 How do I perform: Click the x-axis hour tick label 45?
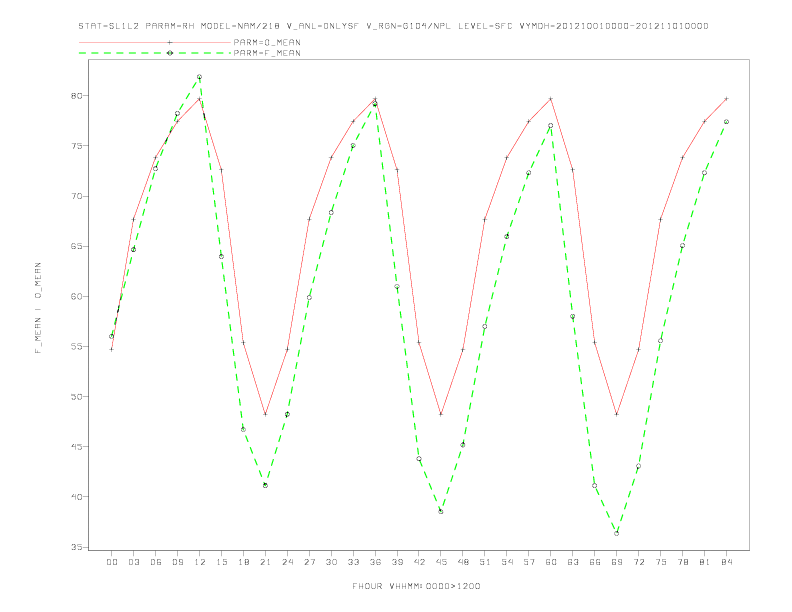click(x=441, y=562)
